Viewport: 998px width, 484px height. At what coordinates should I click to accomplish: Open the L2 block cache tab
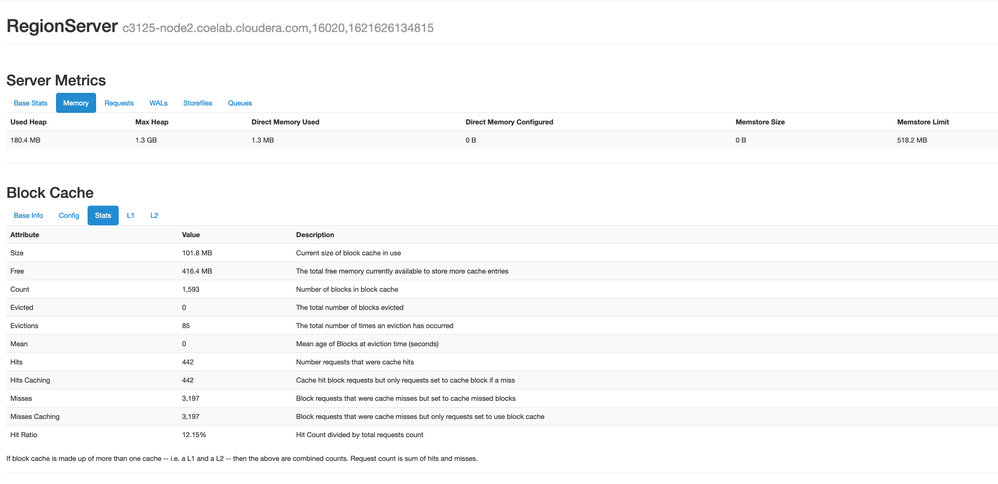point(154,215)
